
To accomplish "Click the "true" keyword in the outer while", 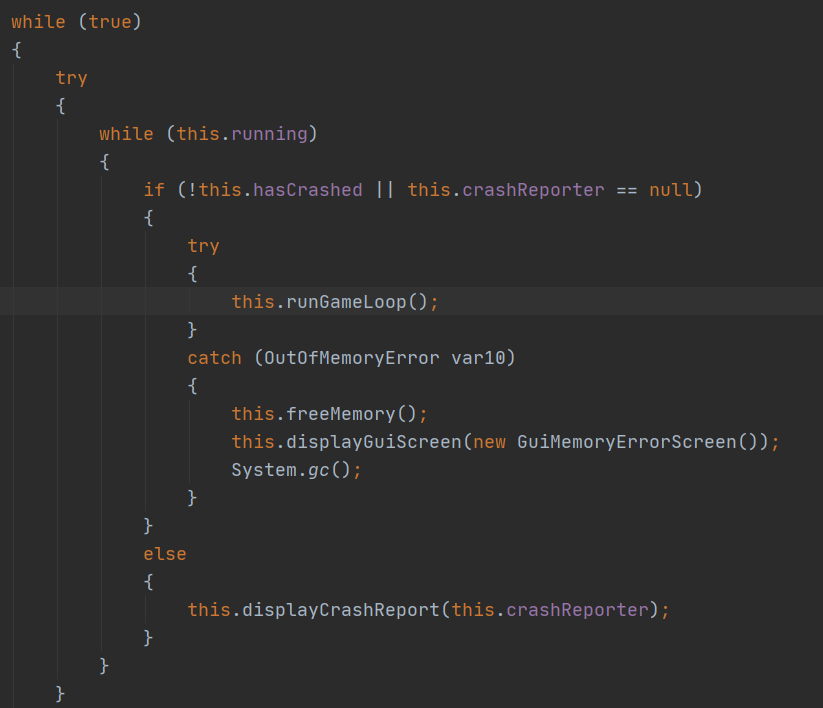I will [110, 22].
